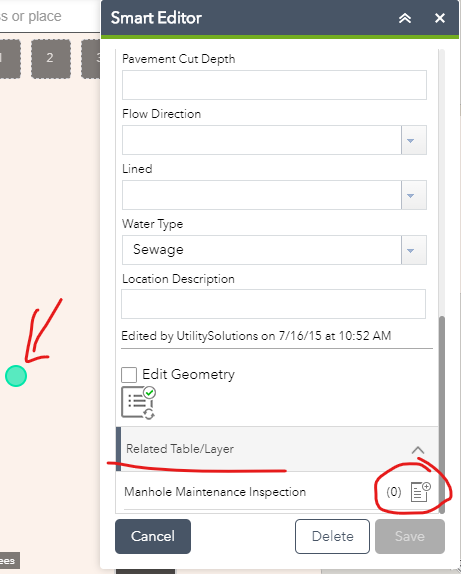
Task: Collapse the Smart Editor panel with double-chevron icon
Action: pyautogui.click(x=405, y=18)
